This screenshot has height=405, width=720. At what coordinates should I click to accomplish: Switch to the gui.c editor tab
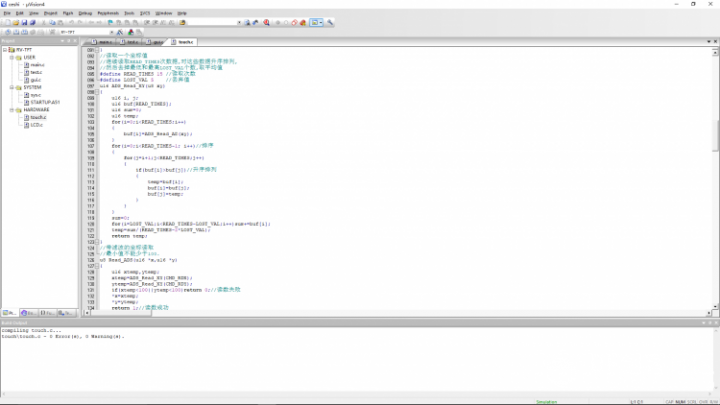tap(155, 42)
